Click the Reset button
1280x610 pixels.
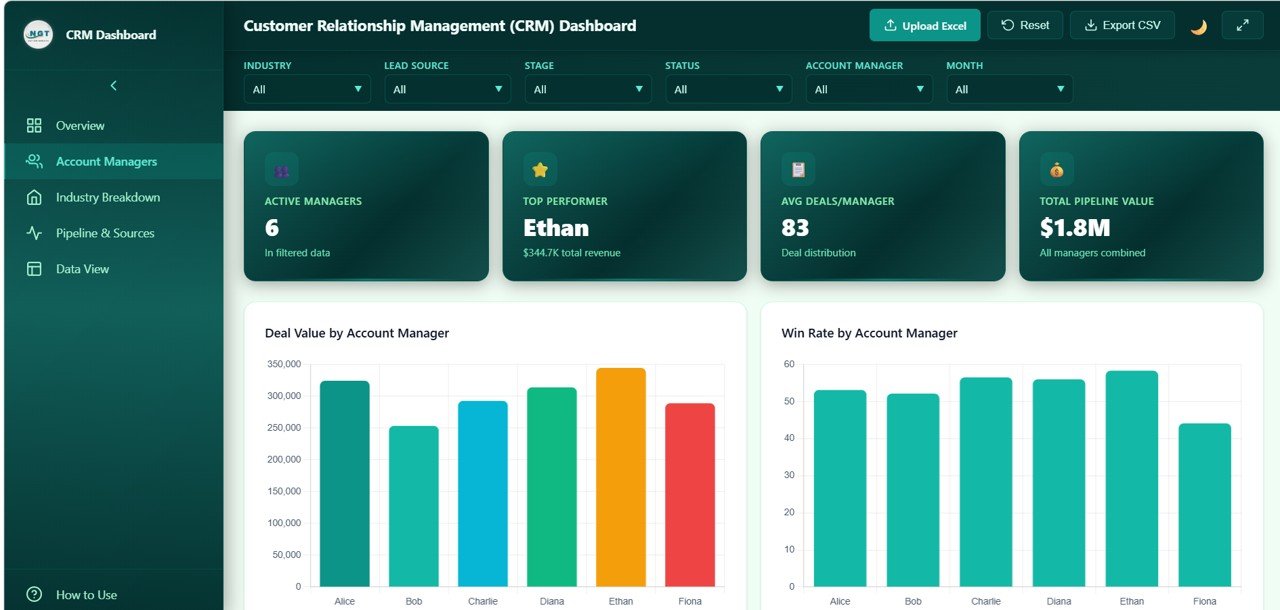click(1025, 25)
